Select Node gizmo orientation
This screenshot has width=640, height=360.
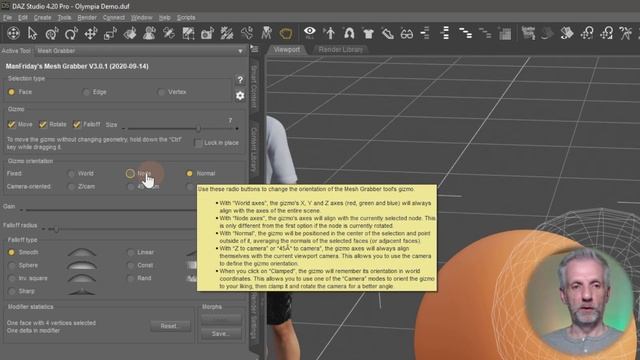130,173
